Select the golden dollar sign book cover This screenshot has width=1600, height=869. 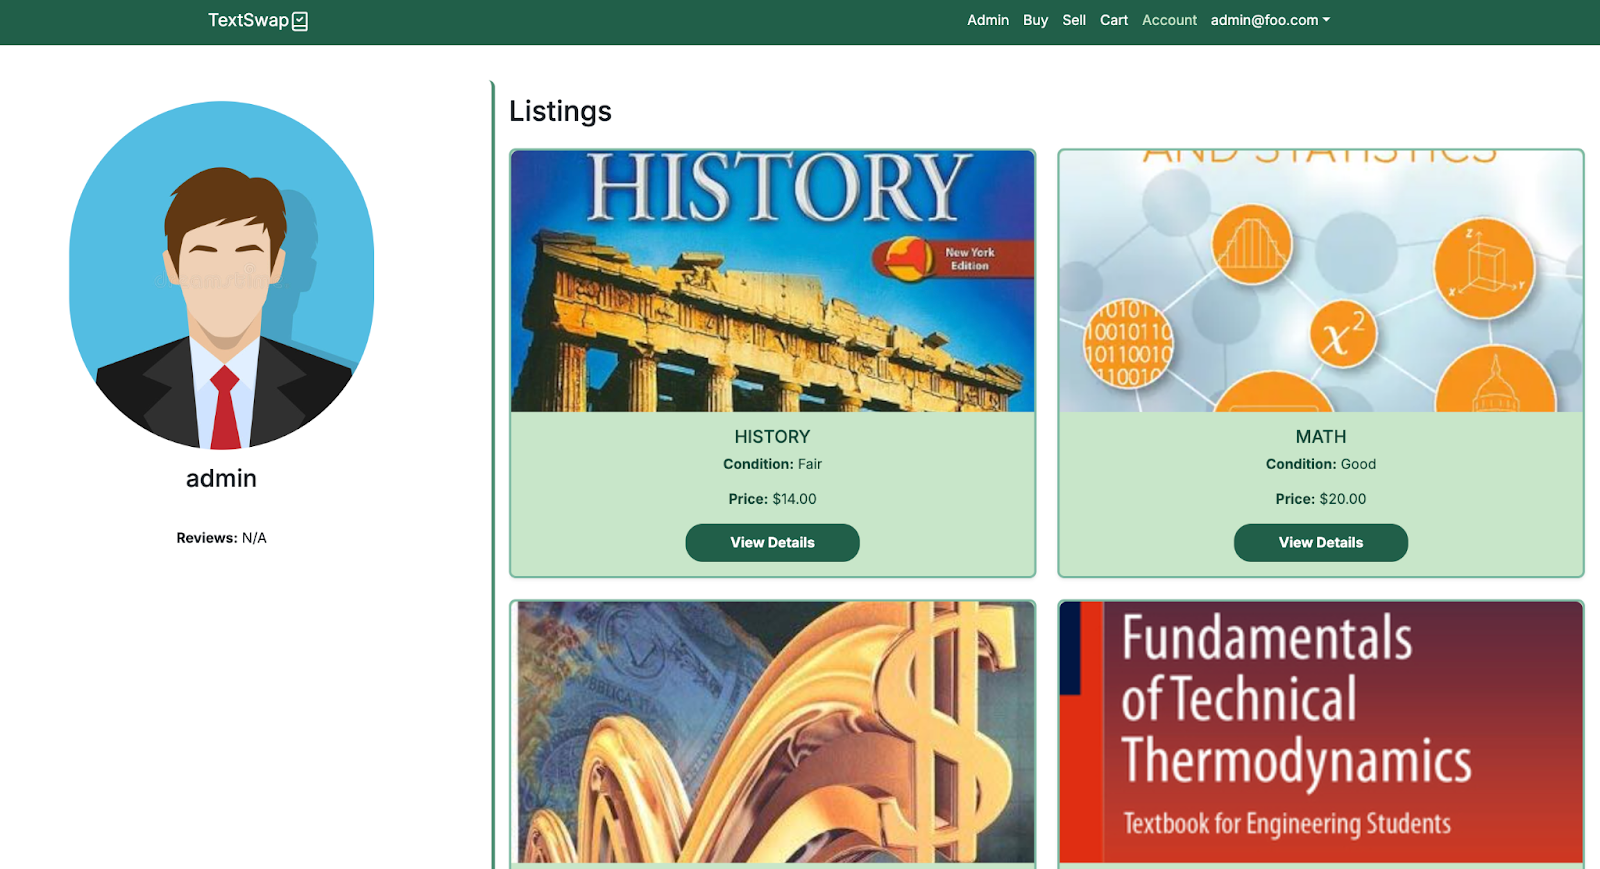click(772, 732)
